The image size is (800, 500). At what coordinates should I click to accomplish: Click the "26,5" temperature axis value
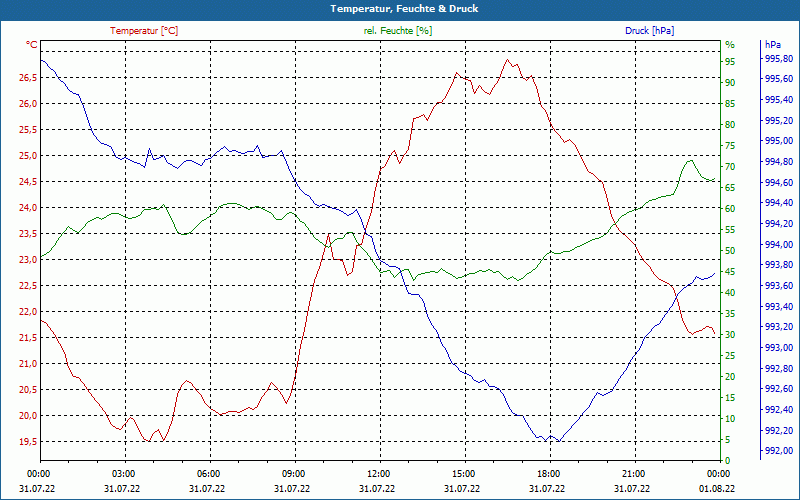(x=28, y=78)
